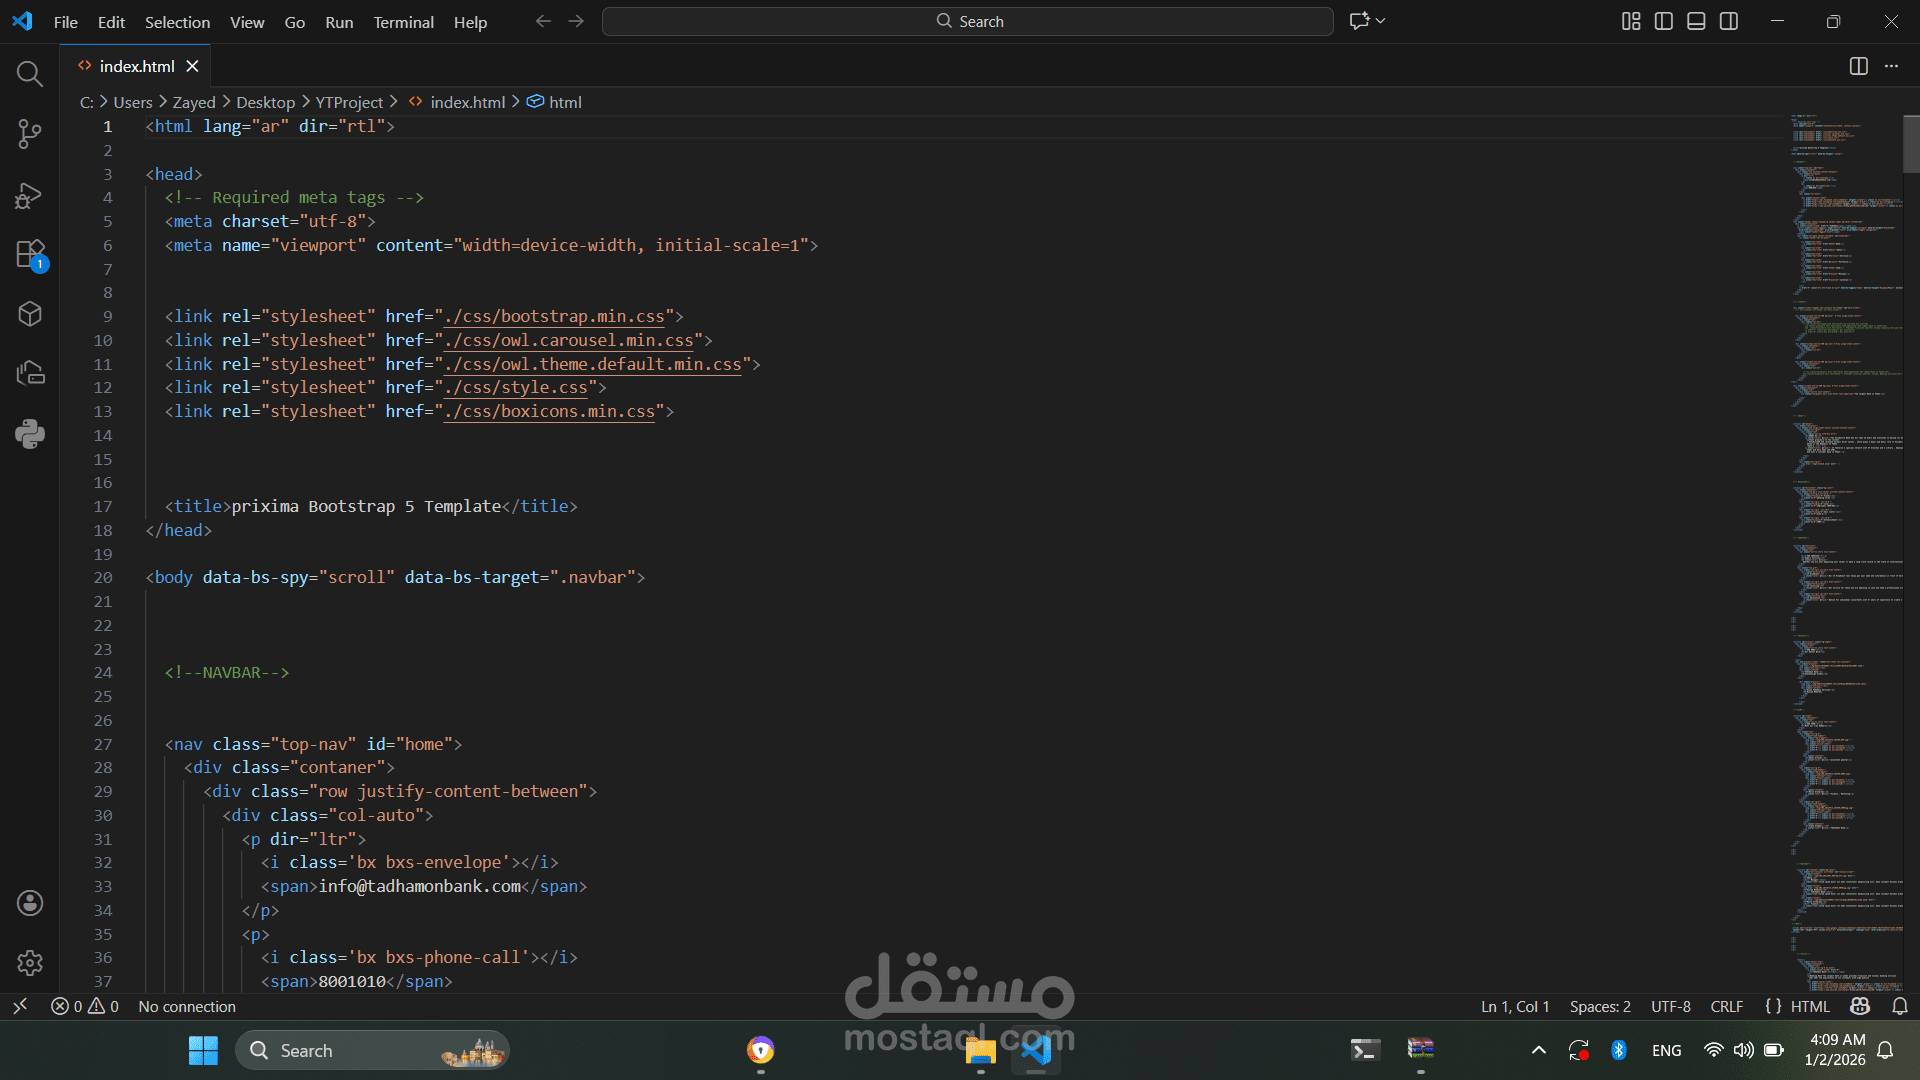This screenshot has height=1080, width=1920.
Task: Open the Accounts menu icon
Action: pos(30,903)
